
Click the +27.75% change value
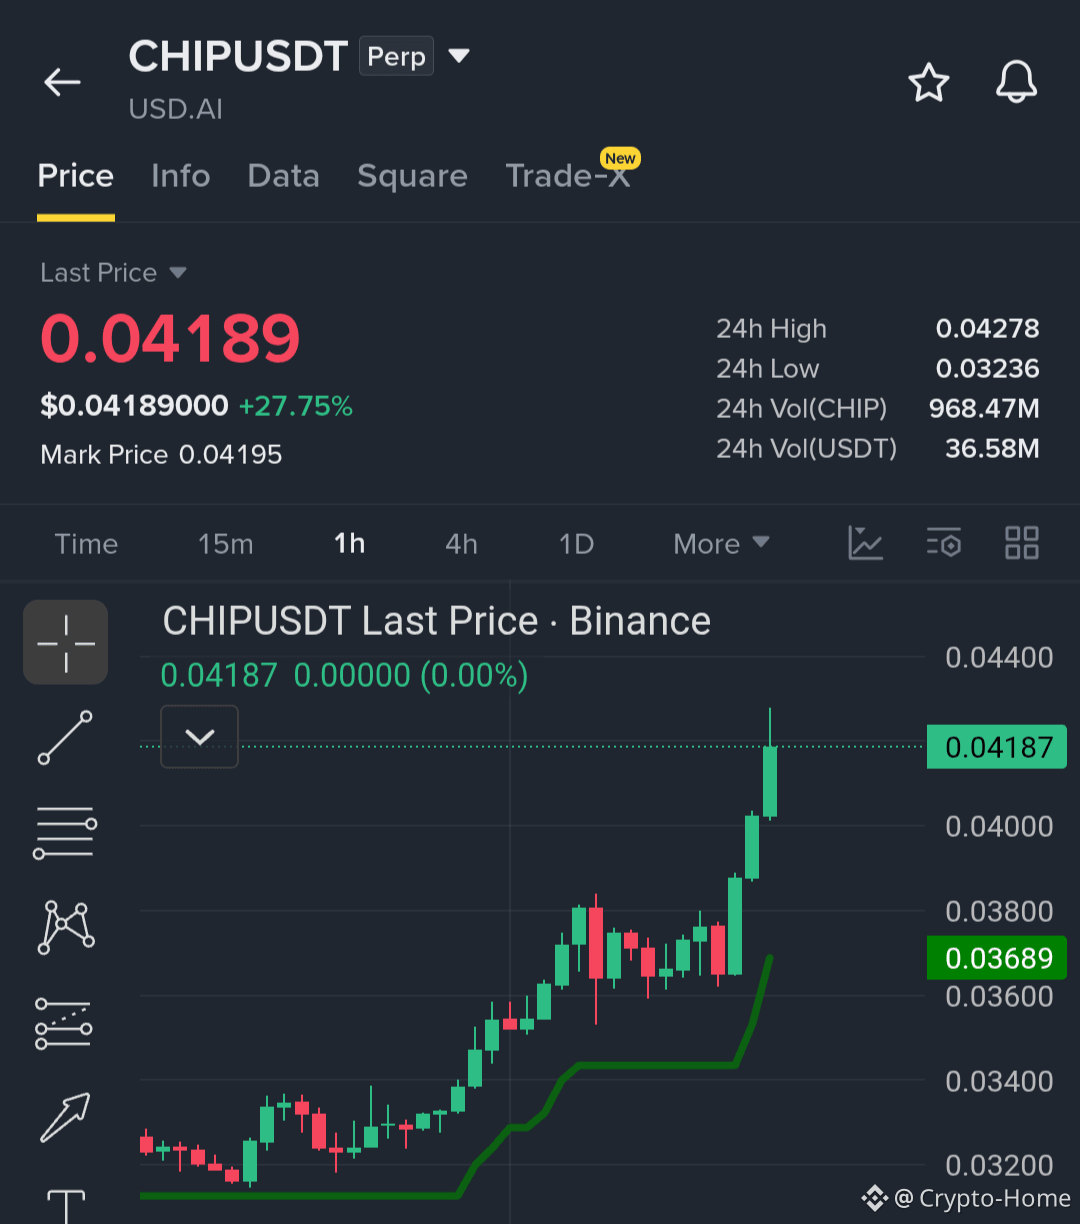296,406
